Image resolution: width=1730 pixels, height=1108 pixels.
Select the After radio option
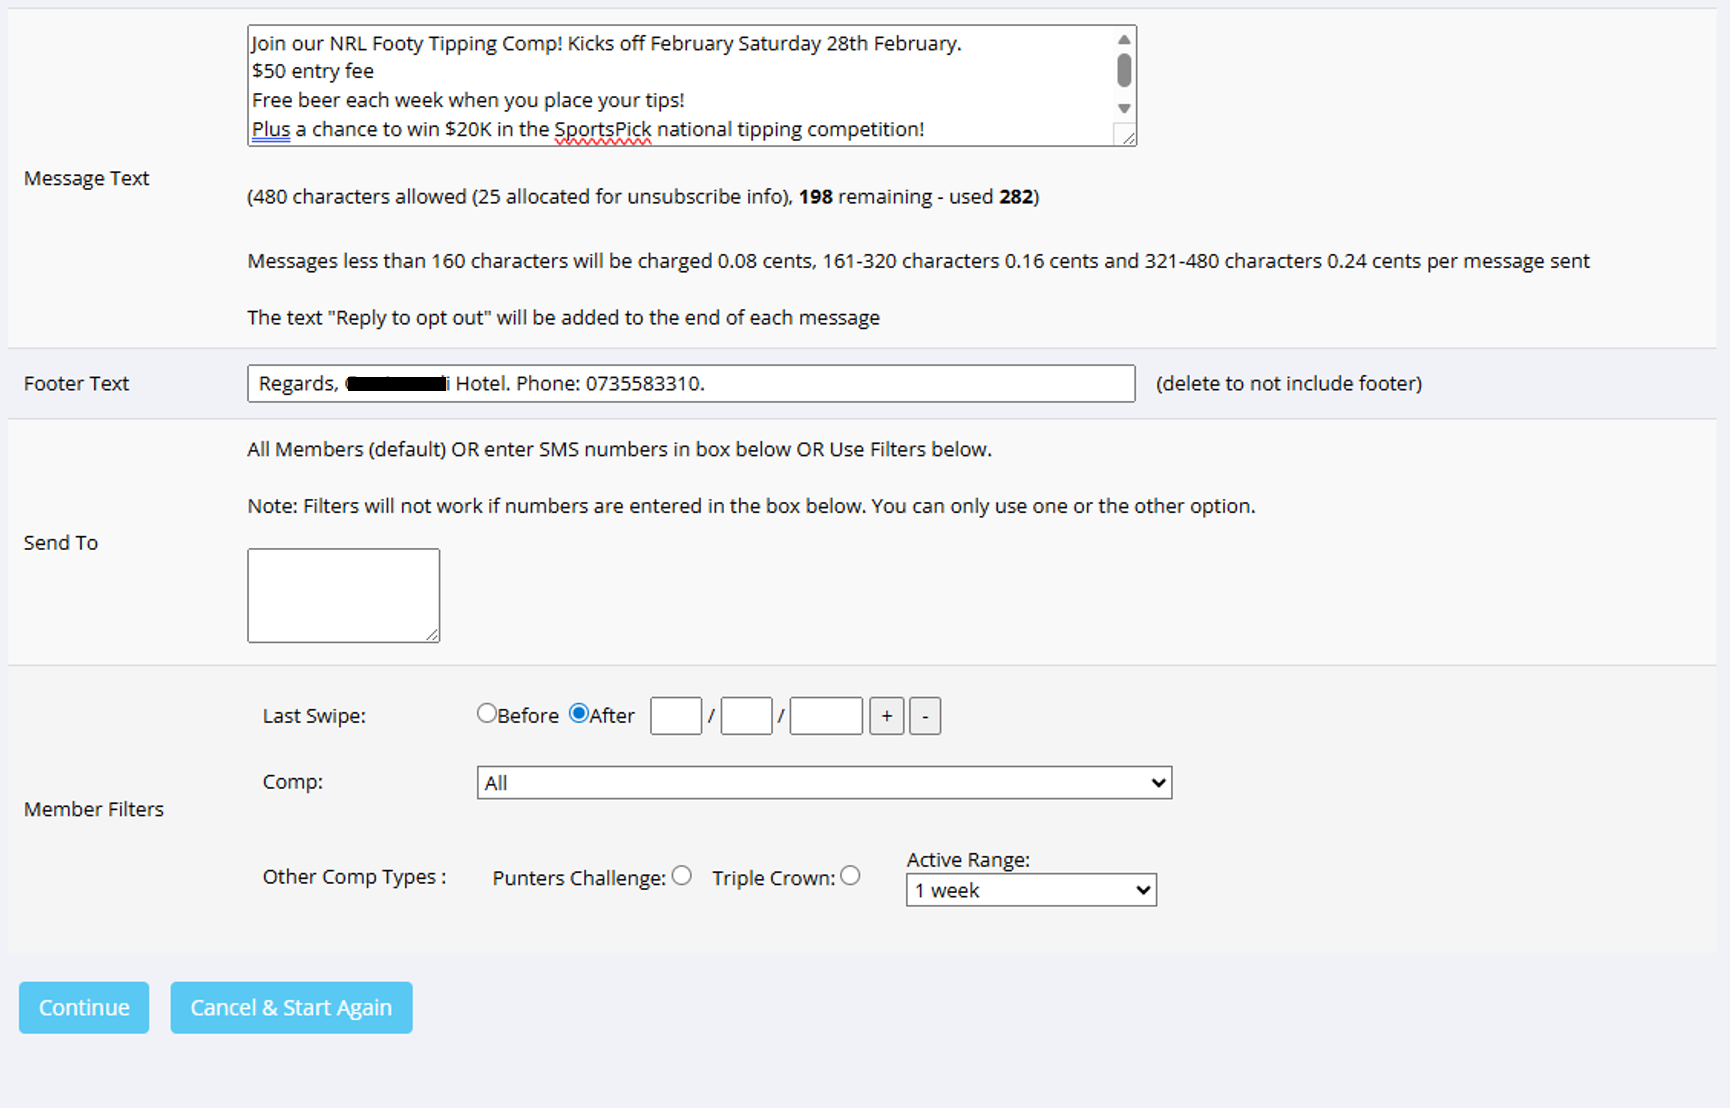(x=578, y=713)
